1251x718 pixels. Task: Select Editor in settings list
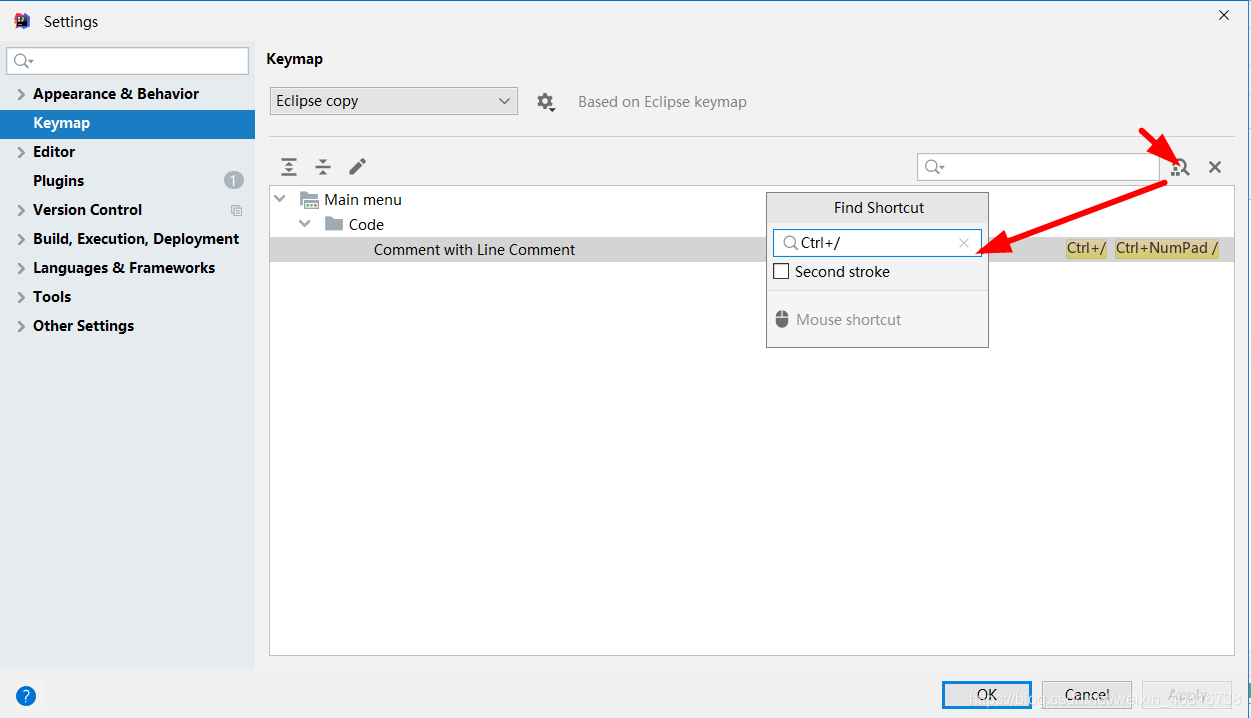[54, 152]
